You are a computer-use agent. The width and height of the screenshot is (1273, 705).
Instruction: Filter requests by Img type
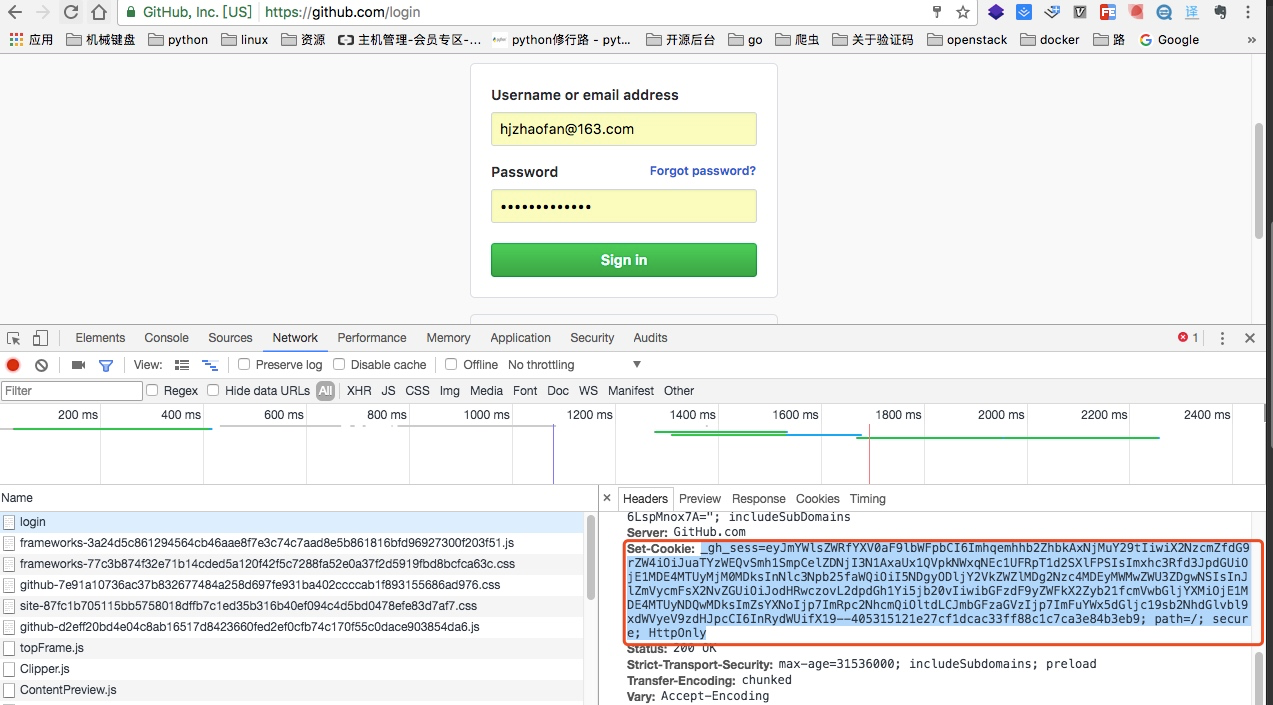point(450,391)
